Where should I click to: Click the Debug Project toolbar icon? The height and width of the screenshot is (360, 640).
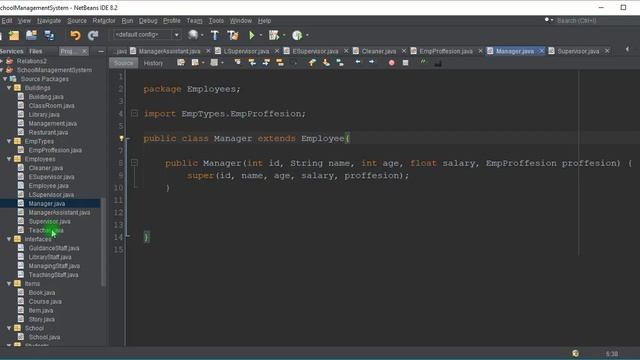pyautogui.click(x=274, y=36)
